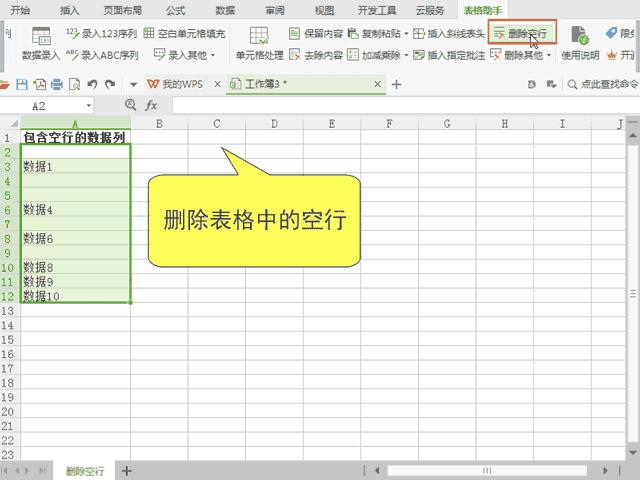Add a new sheet with plus button
Image resolution: width=640 pixels, height=480 pixels.
click(x=127, y=471)
